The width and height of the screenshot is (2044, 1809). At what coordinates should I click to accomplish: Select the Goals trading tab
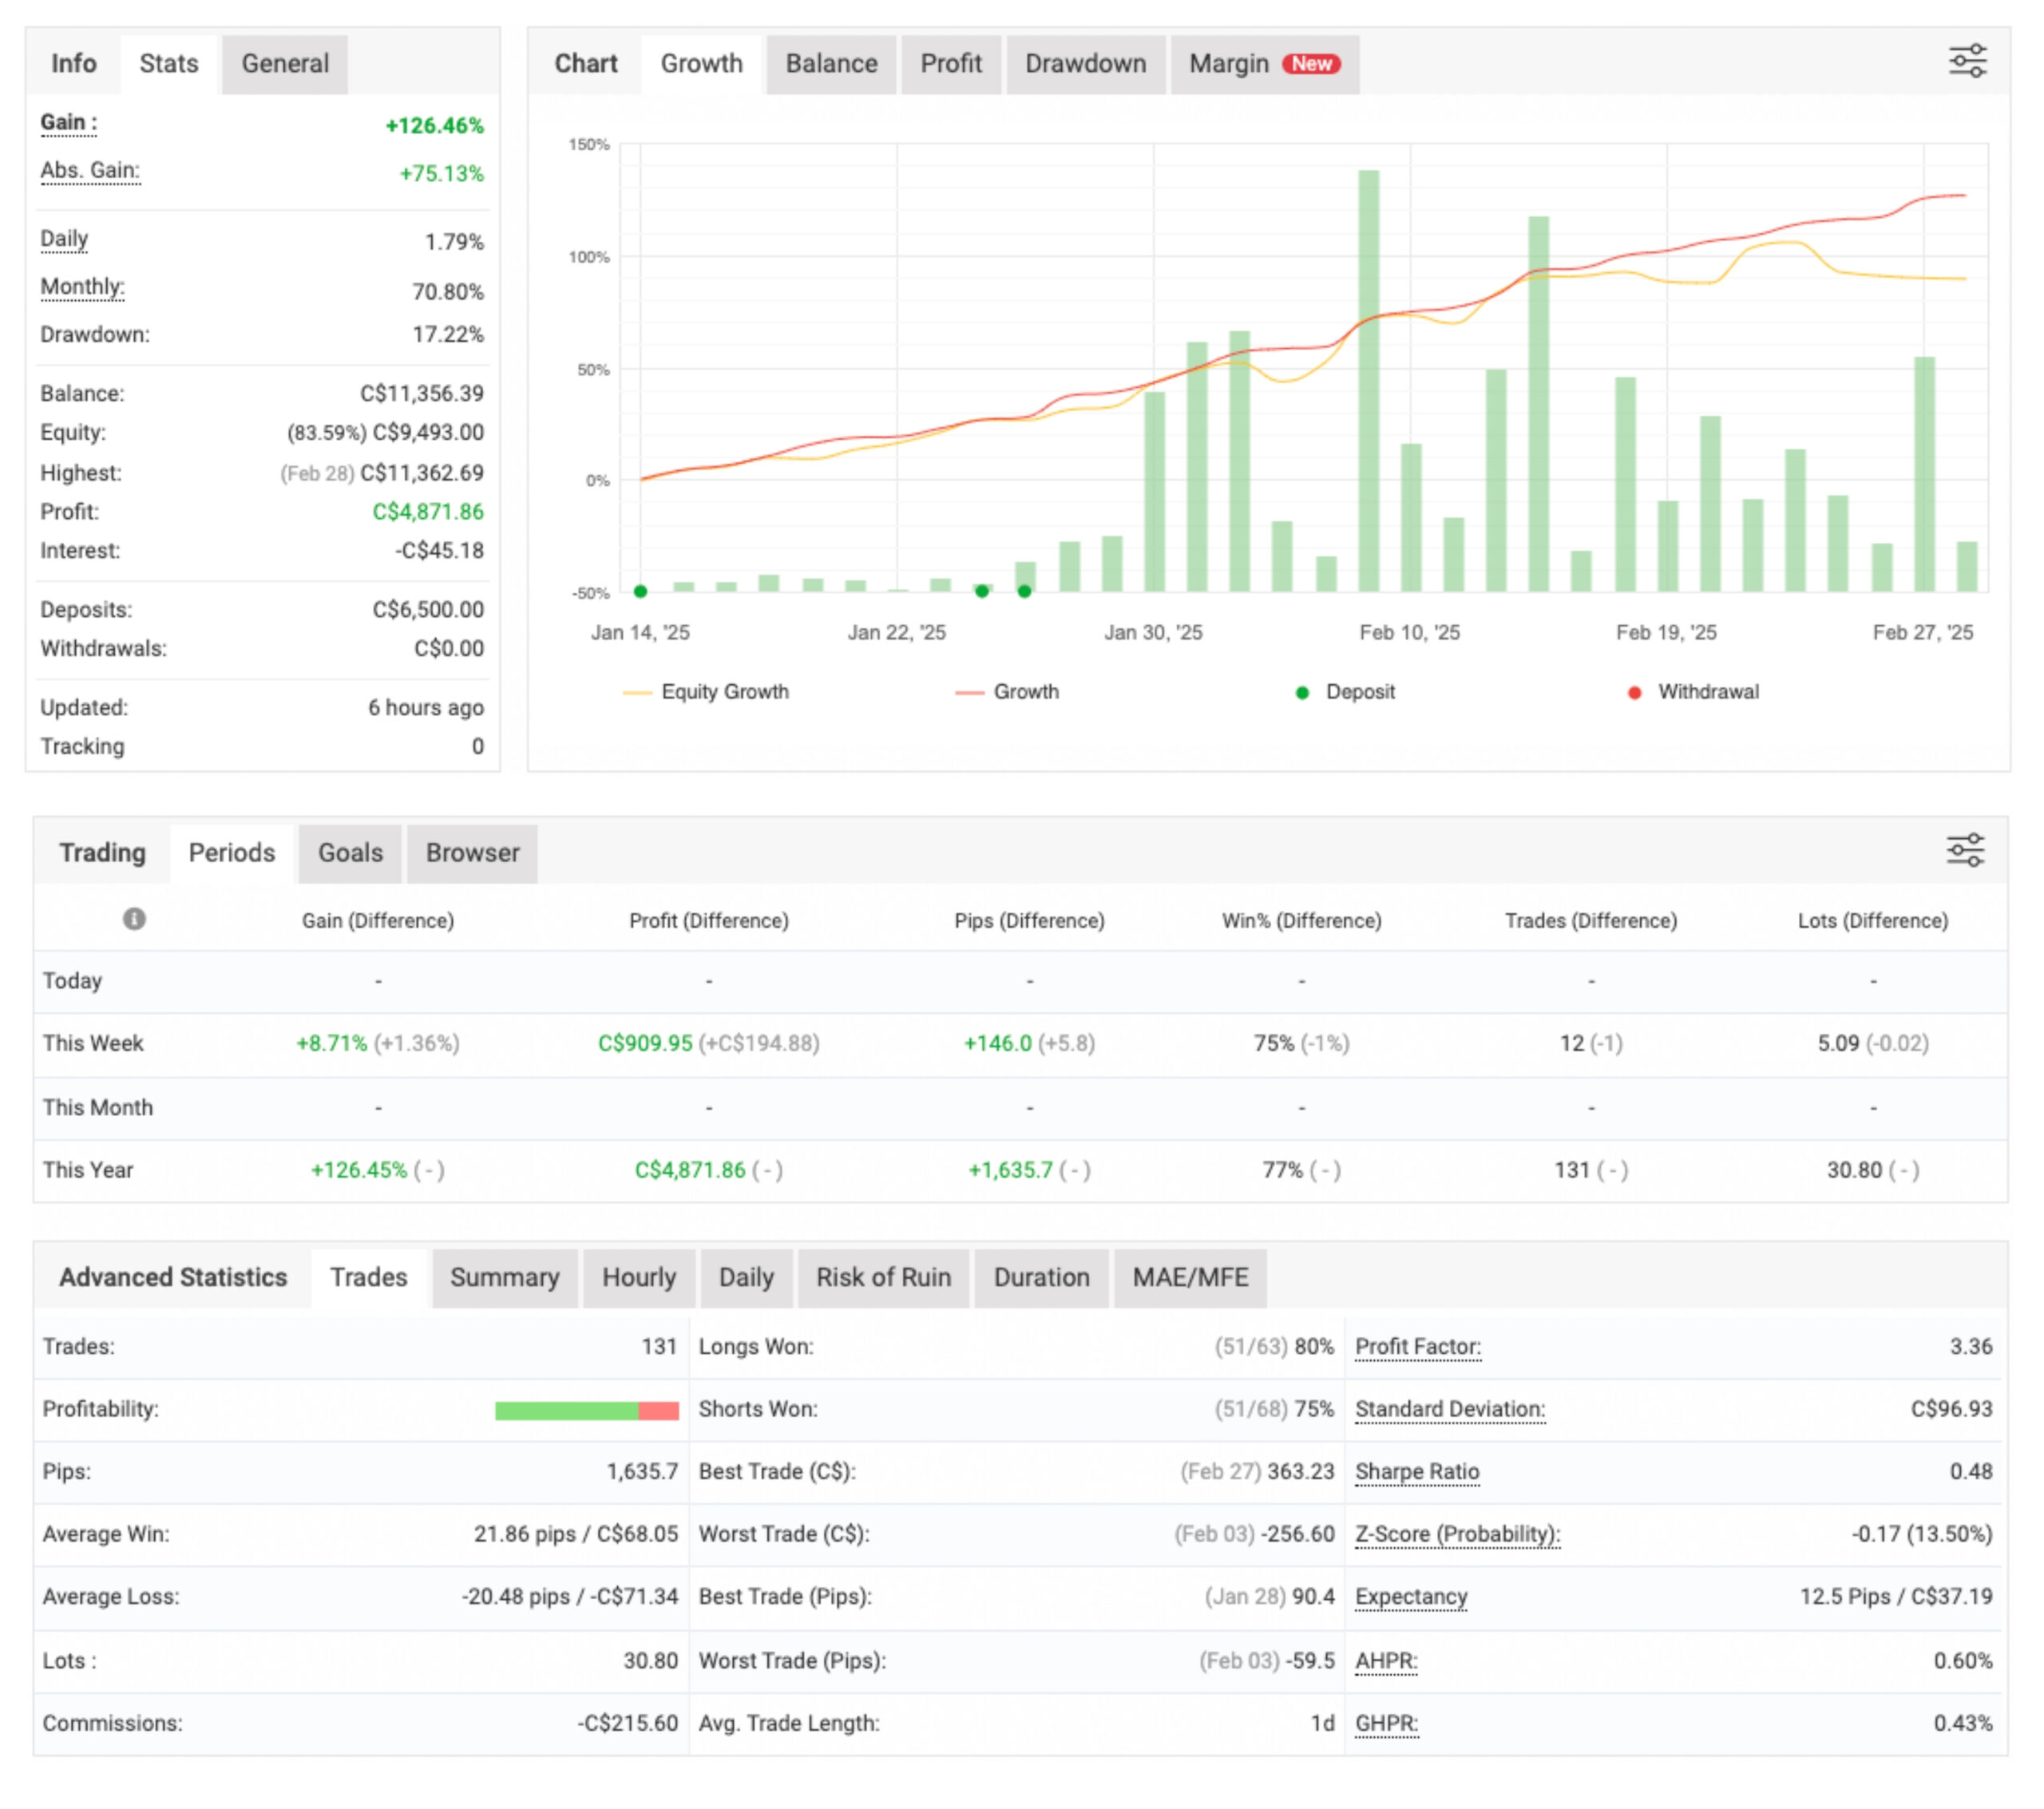pyautogui.click(x=350, y=853)
